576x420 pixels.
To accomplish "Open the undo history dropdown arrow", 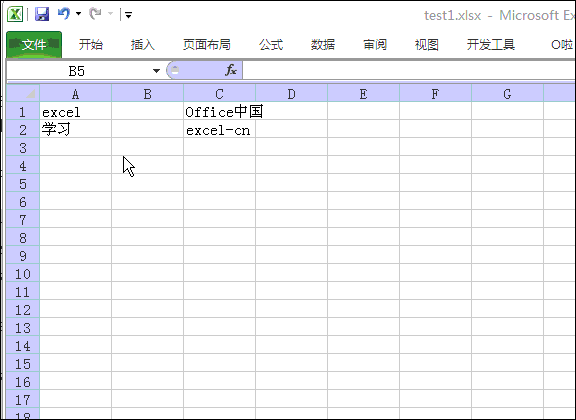I will pyautogui.click(x=78, y=14).
